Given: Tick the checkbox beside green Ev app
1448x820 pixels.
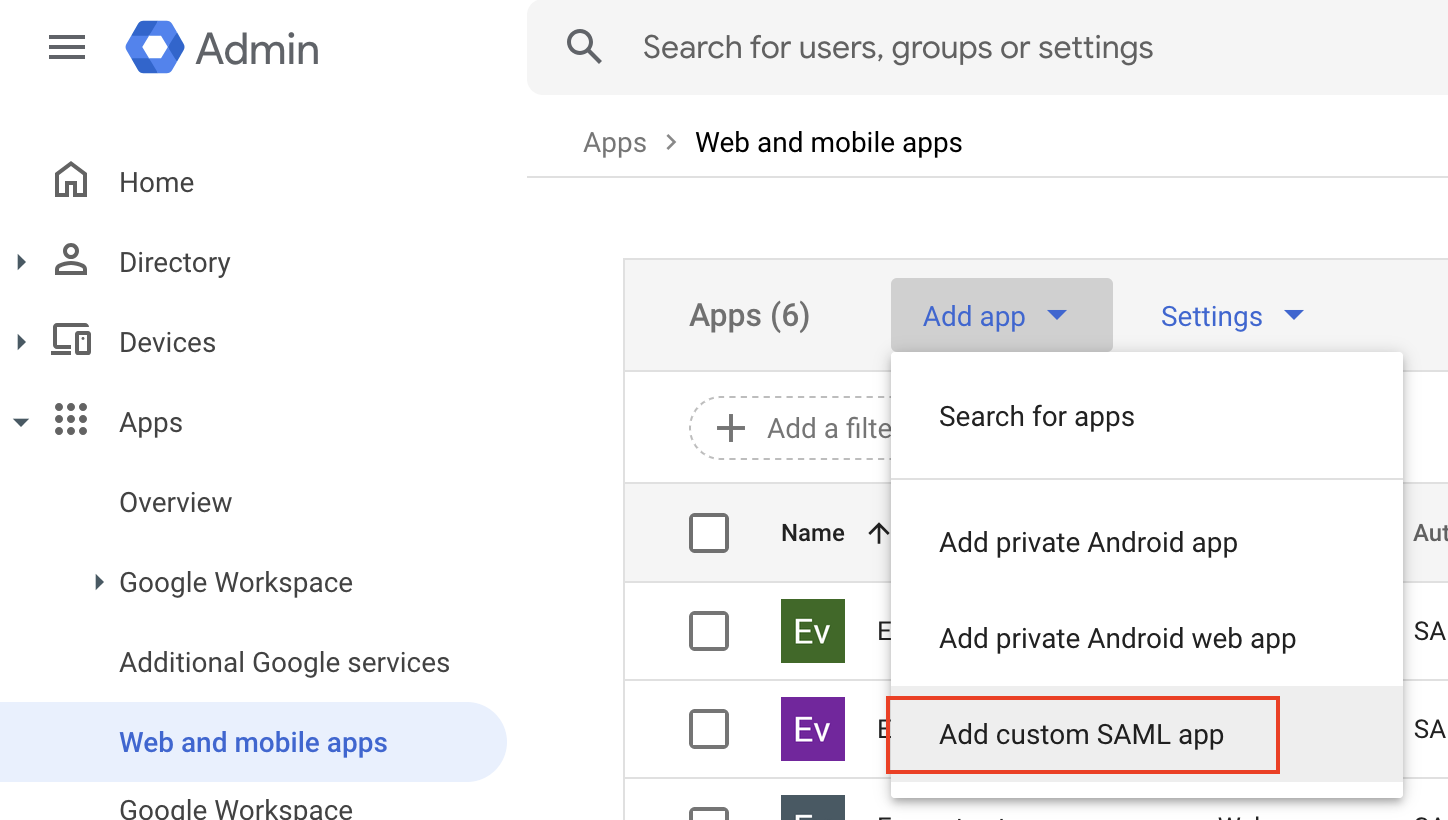Looking at the screenshot, I should coord(709,631).
